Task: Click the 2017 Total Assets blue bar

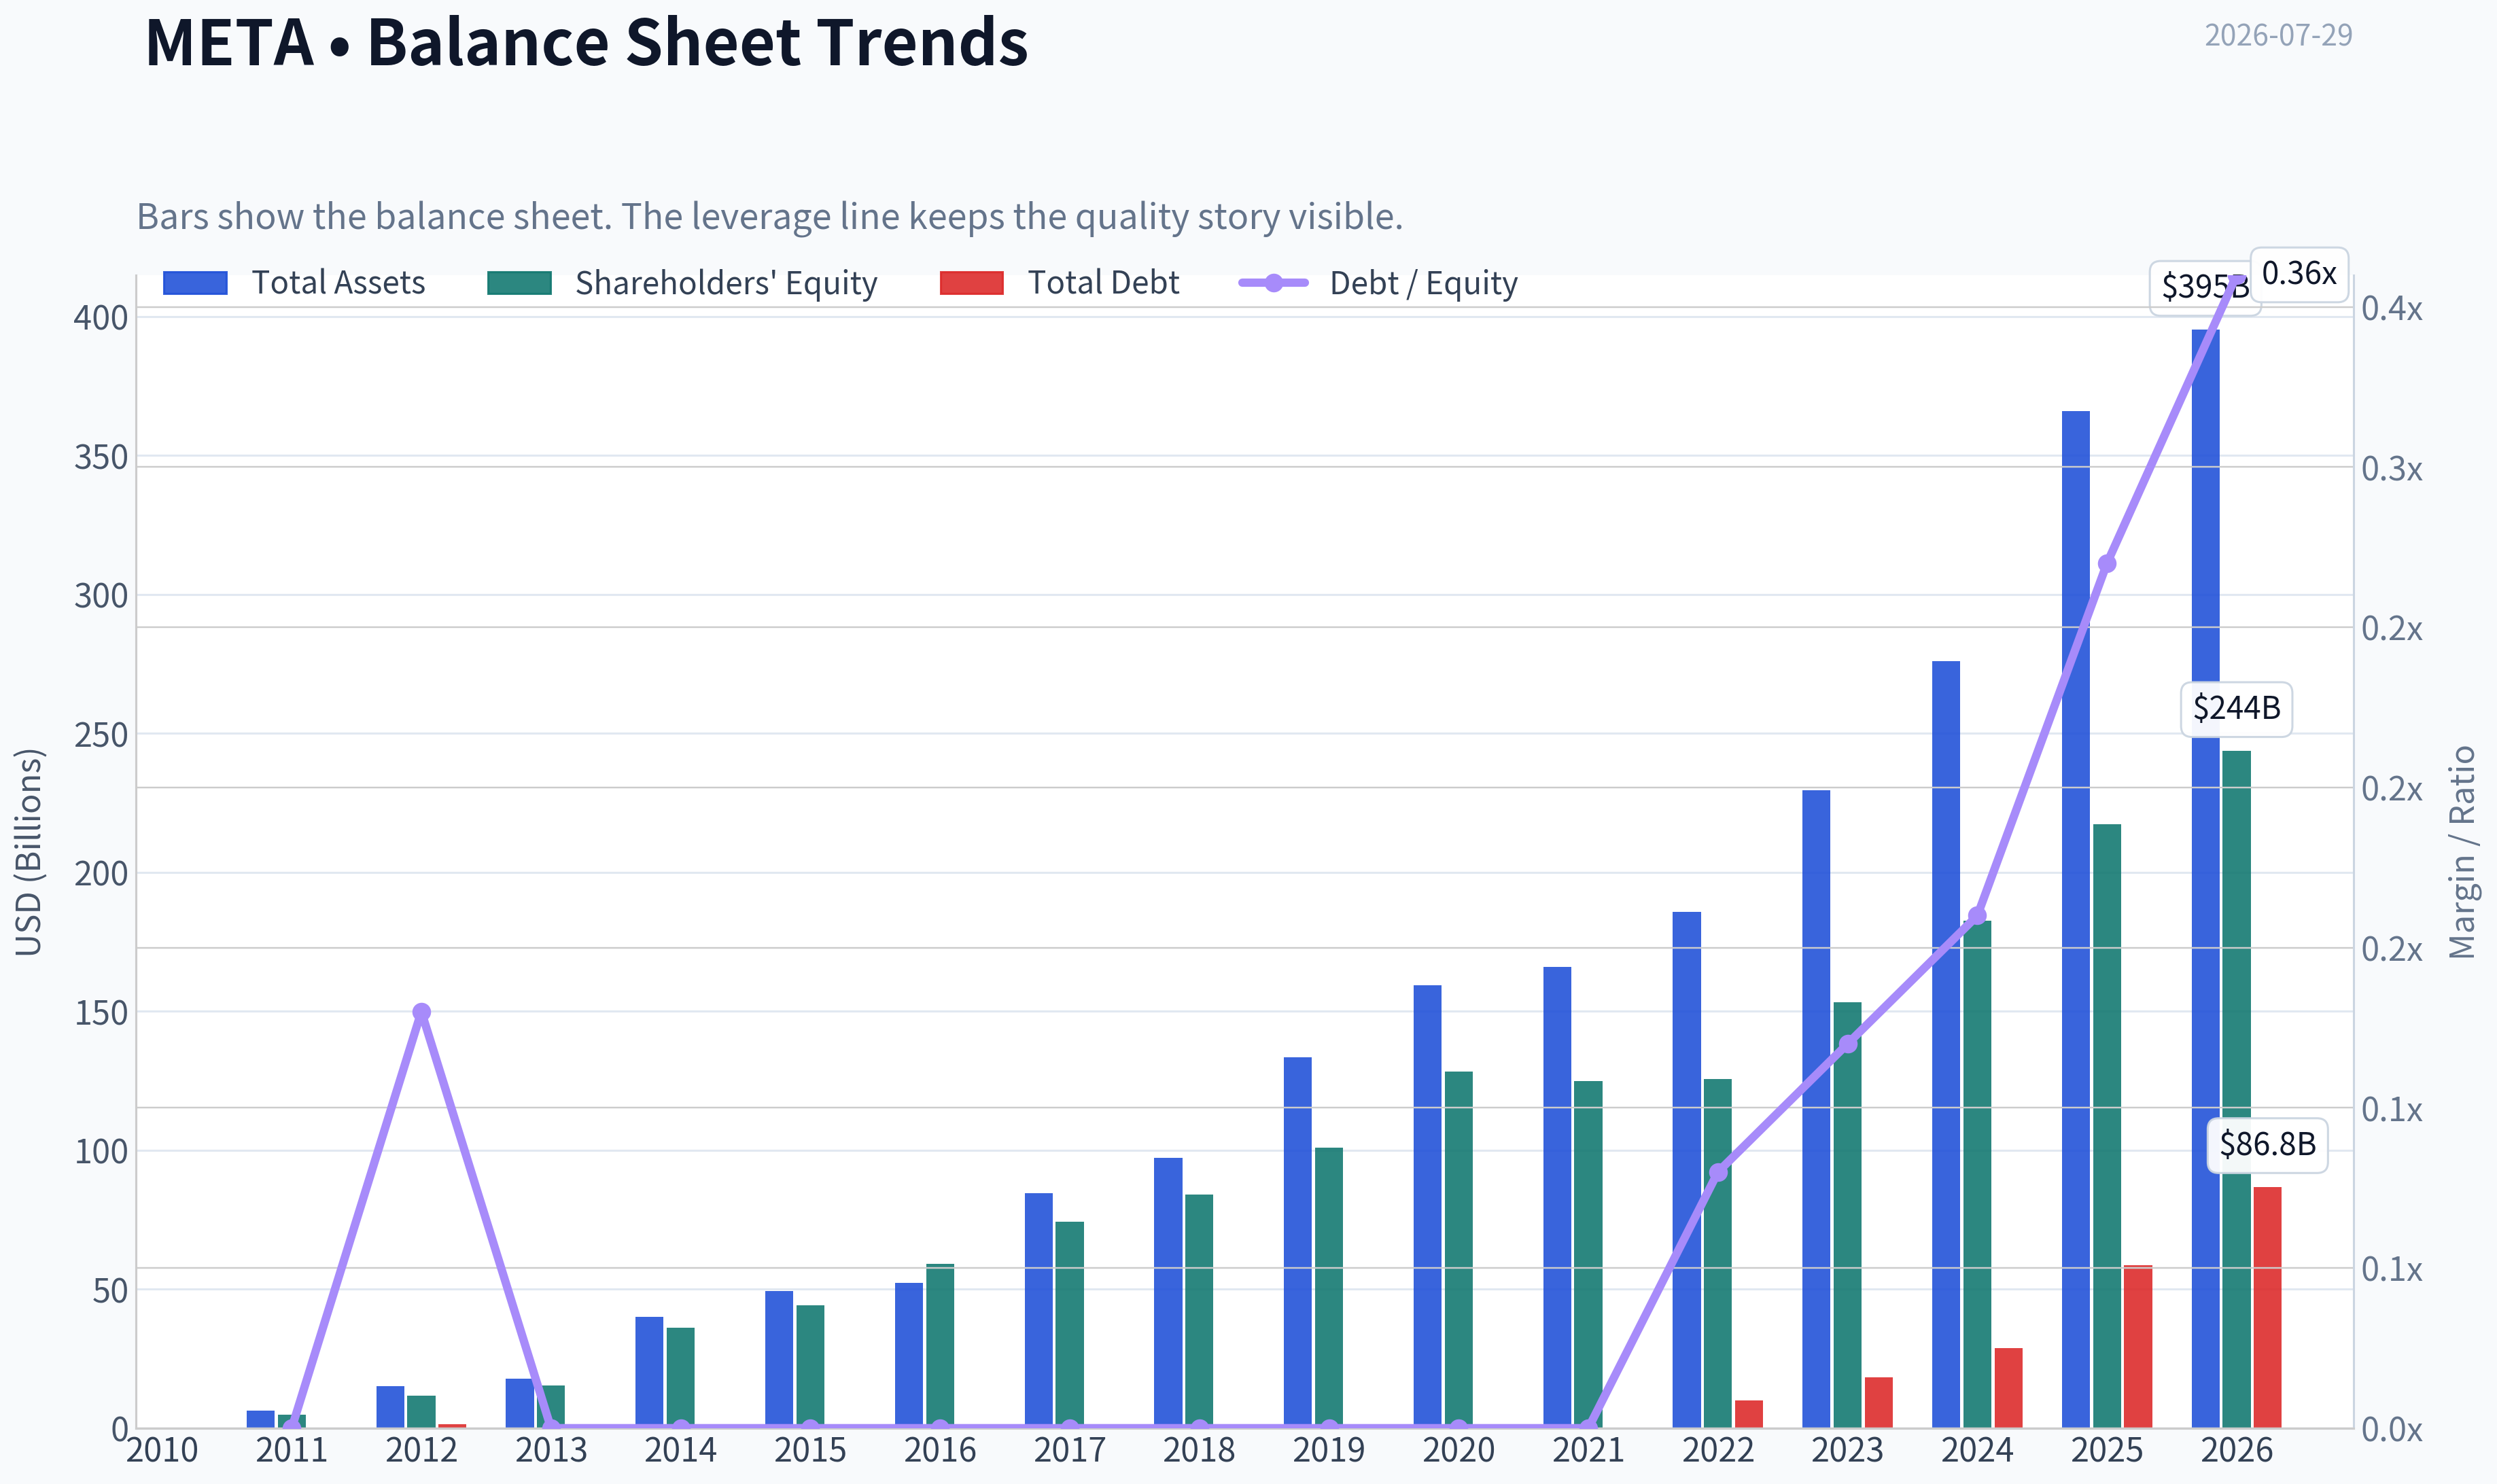Action: [x=1038, y=1310]
